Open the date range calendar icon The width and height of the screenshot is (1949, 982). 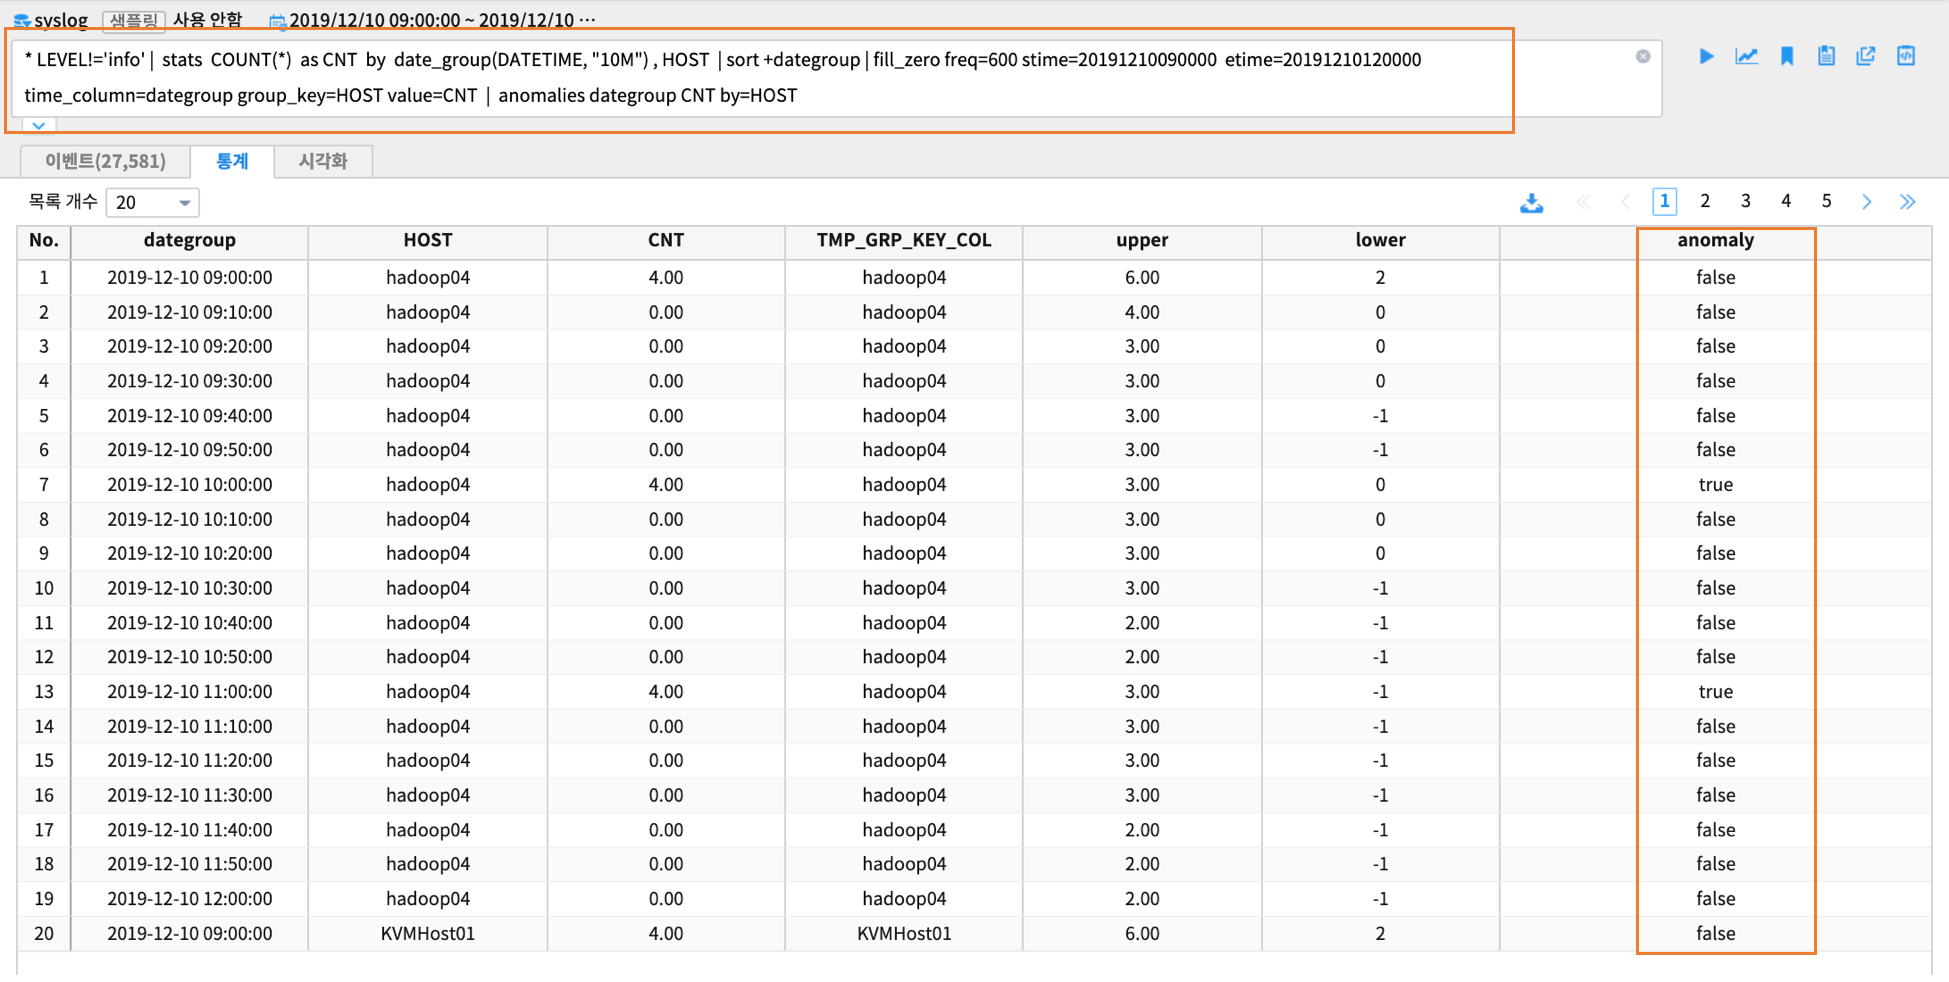(x=278, y=21)
